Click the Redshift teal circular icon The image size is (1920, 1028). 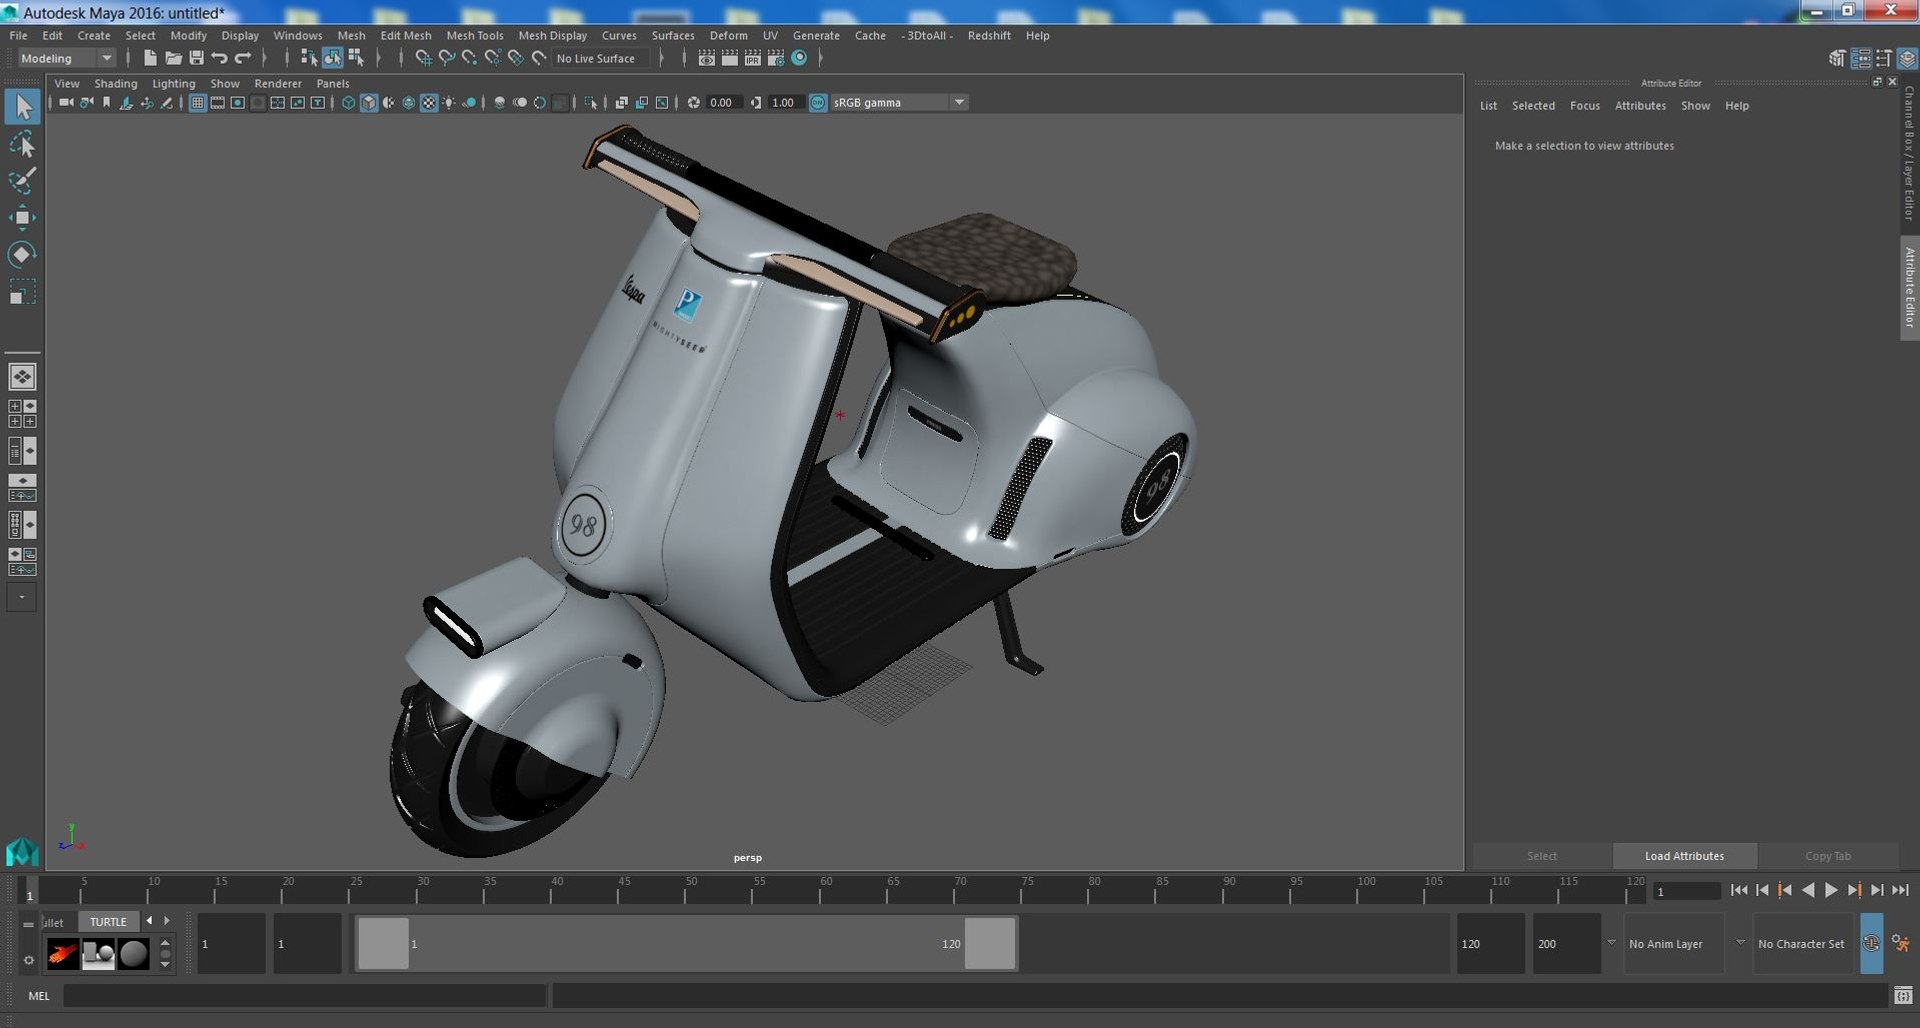click(799, 58)
